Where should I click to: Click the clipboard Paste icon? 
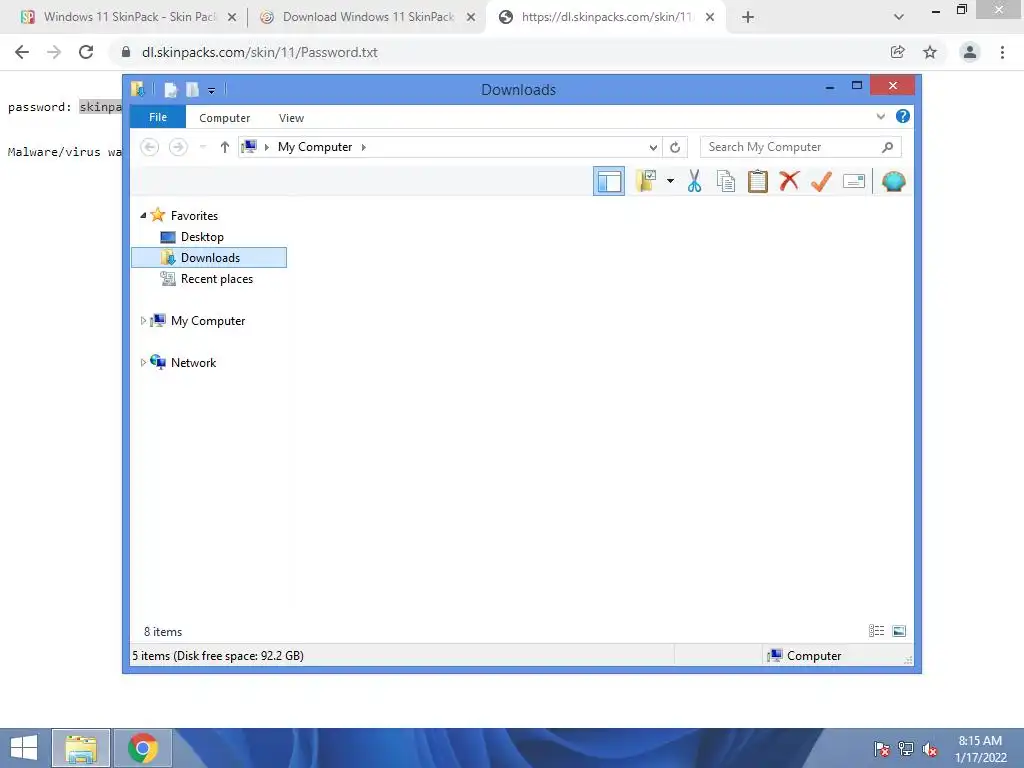pyautogui.click(x=758, y=181)
